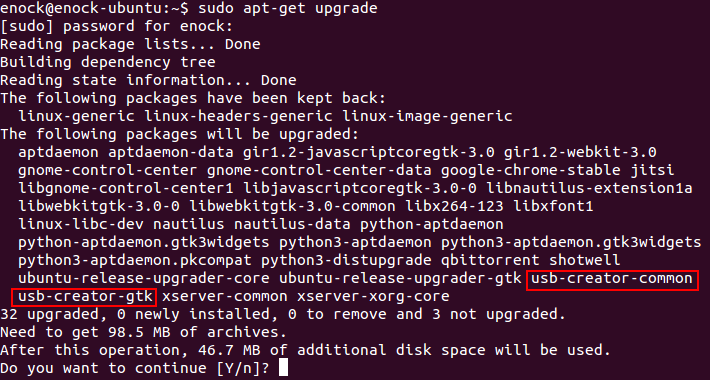Click the blinking cursor after the [Y/n] prompt
The width and height of the screenshot is (710, 380).
click(x=283, y=368)
